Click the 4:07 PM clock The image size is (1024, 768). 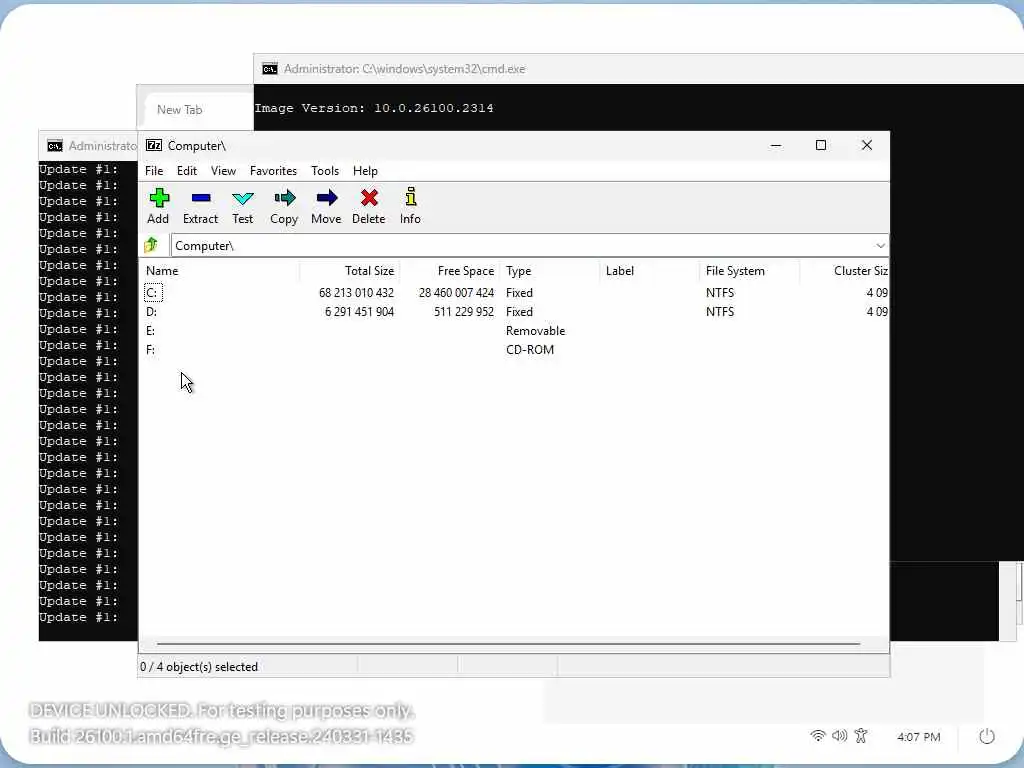pos(919,737)
